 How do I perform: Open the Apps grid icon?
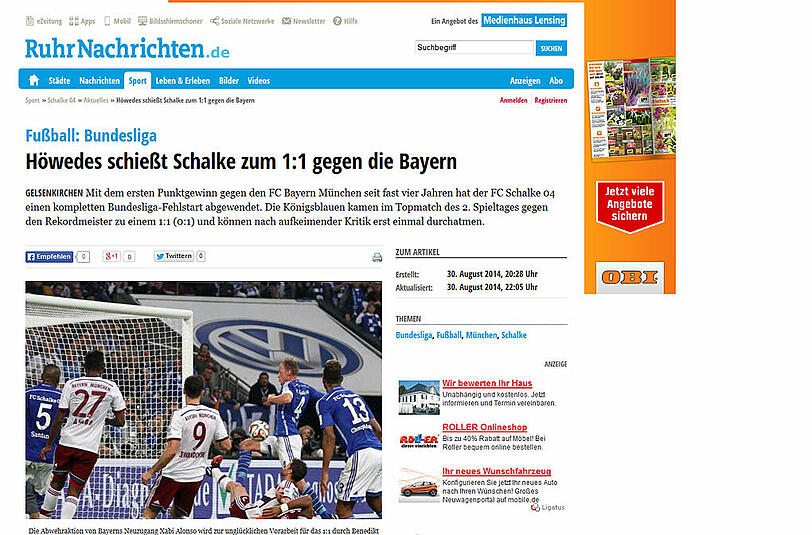(74, 21)
